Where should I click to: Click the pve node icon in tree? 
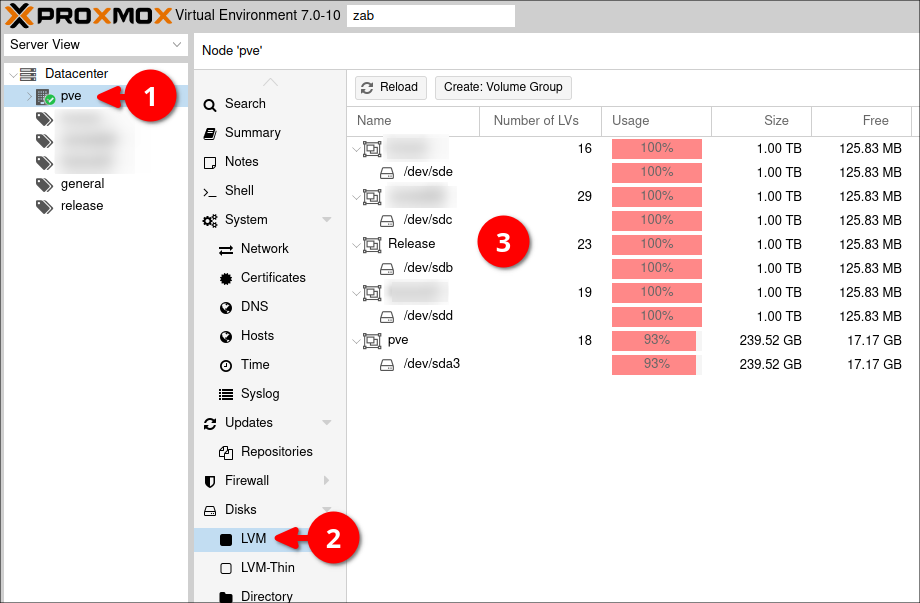pyautogui.click(x=45, y=97)
